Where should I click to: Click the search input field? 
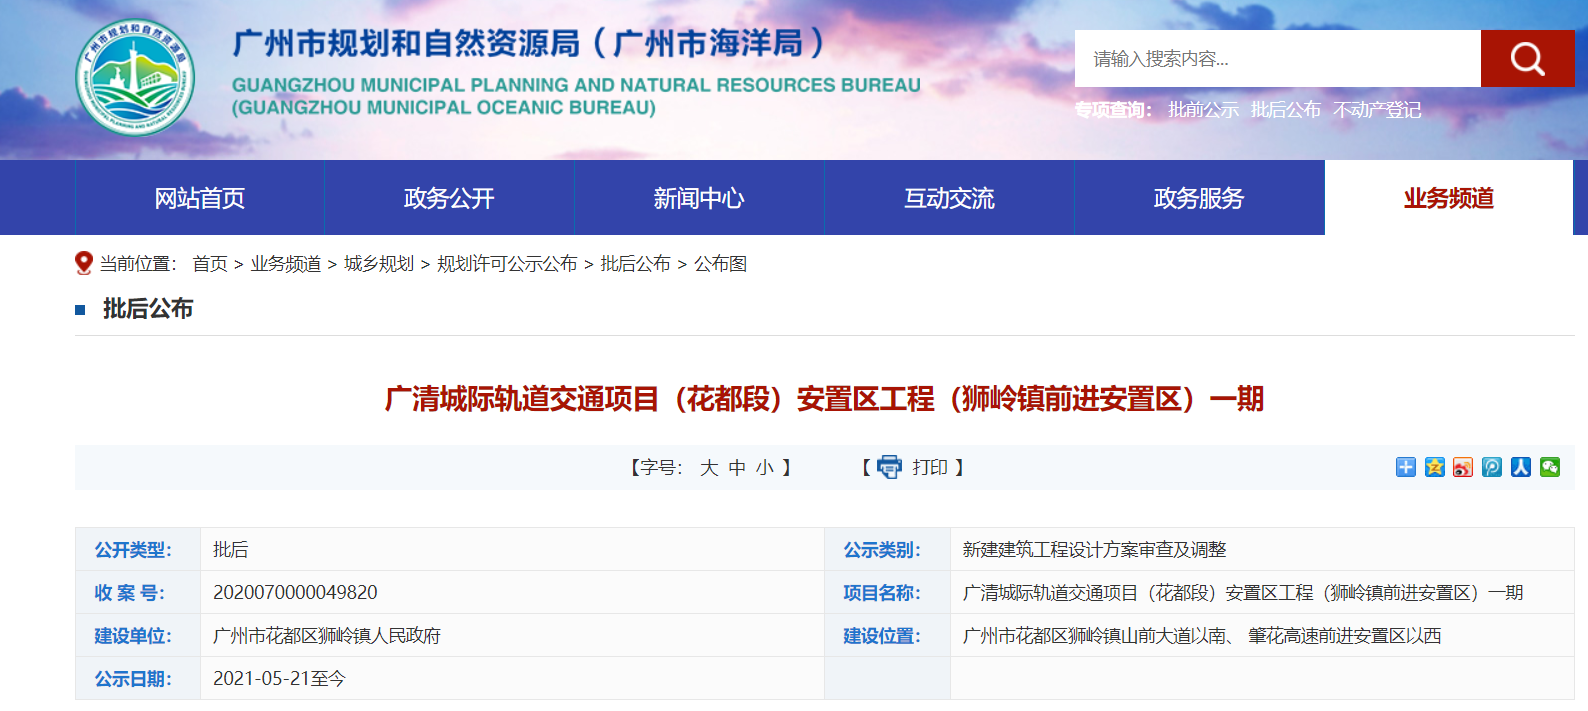(1277, 59)
